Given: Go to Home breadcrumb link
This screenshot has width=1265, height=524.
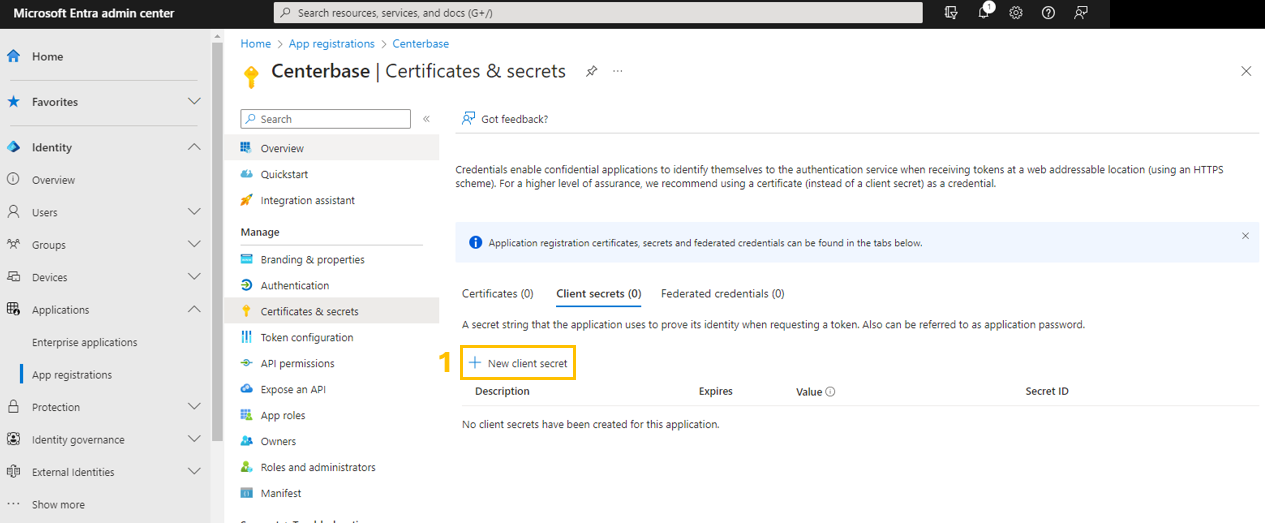Looking at the screenshot, I should coord(256,44).
